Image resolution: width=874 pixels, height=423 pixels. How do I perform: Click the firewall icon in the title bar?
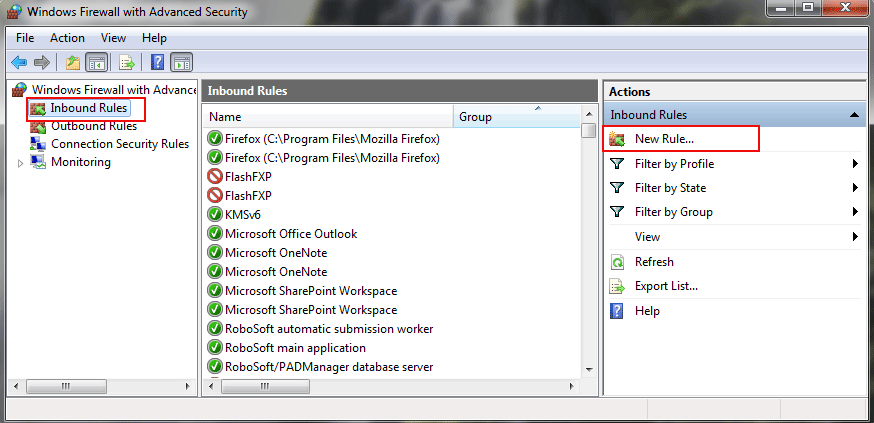click(x=12, y=11)
